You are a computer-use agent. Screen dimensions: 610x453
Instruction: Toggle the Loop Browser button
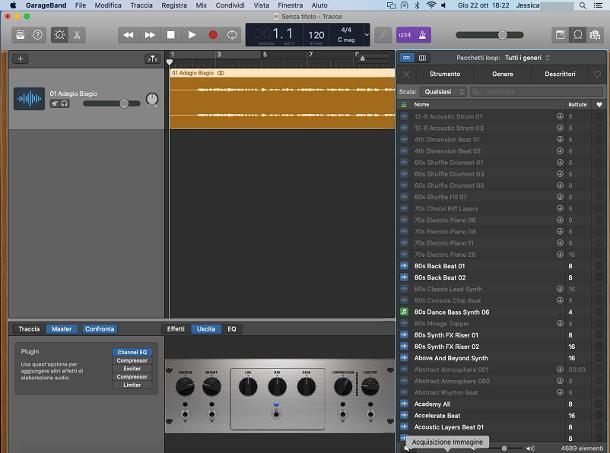pyautogui.click(x=578, y=35)
